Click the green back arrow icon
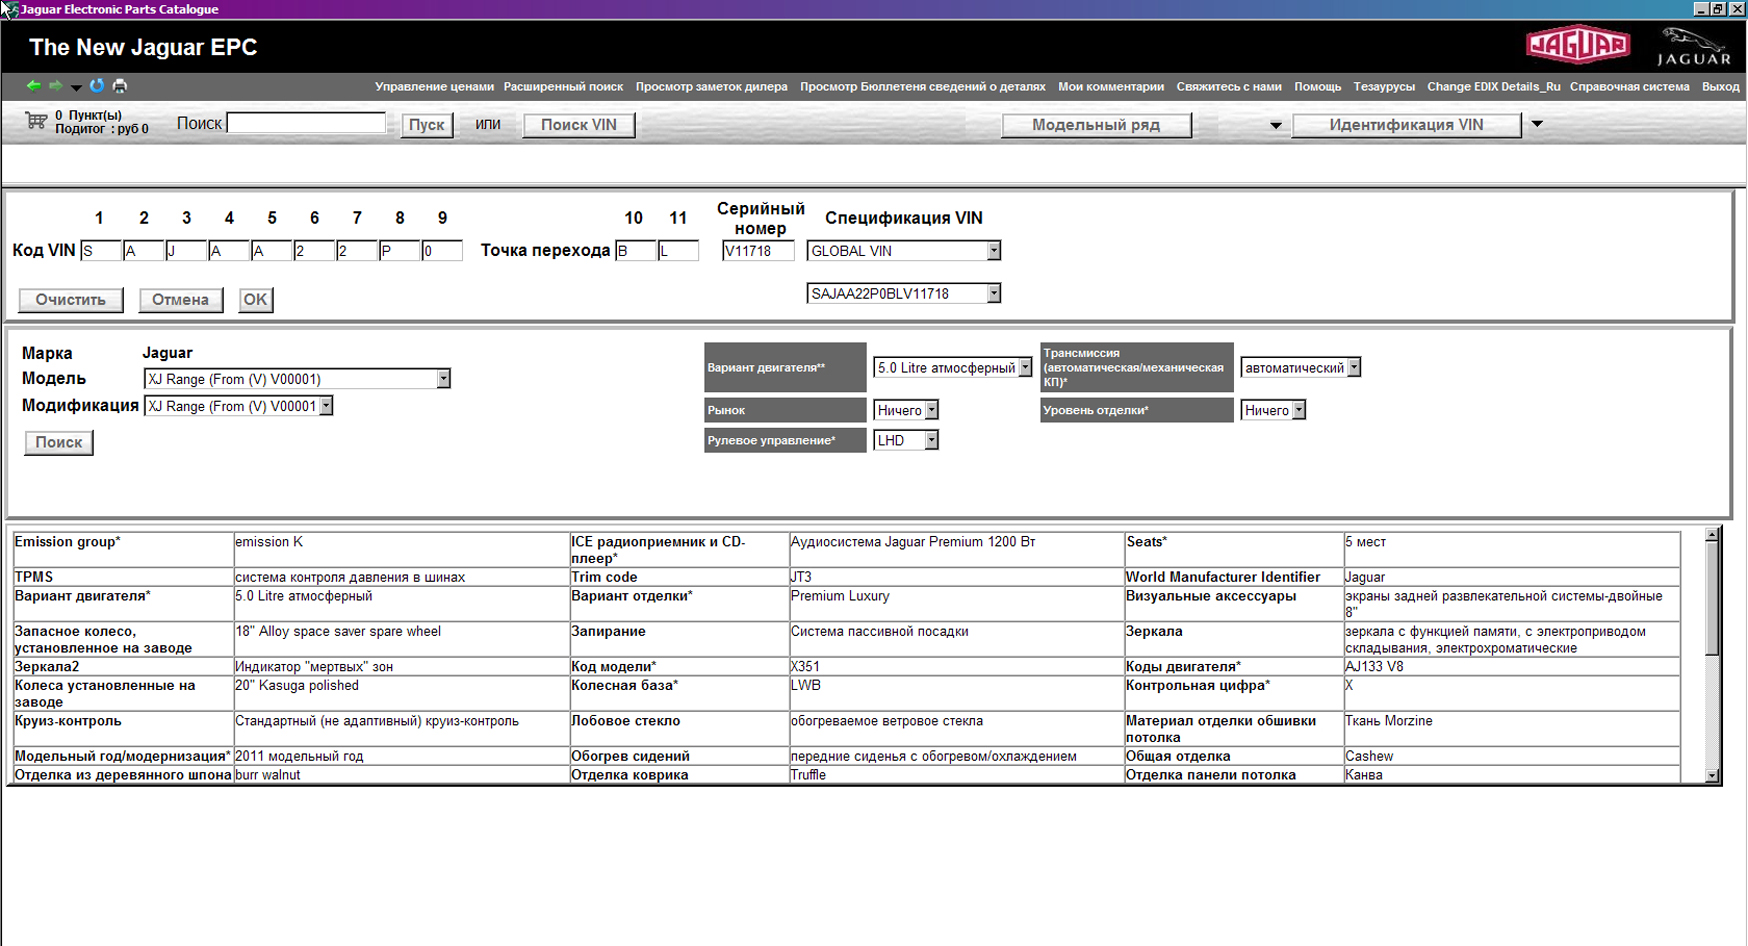The image size is (1748, 946). pos(33,86)
